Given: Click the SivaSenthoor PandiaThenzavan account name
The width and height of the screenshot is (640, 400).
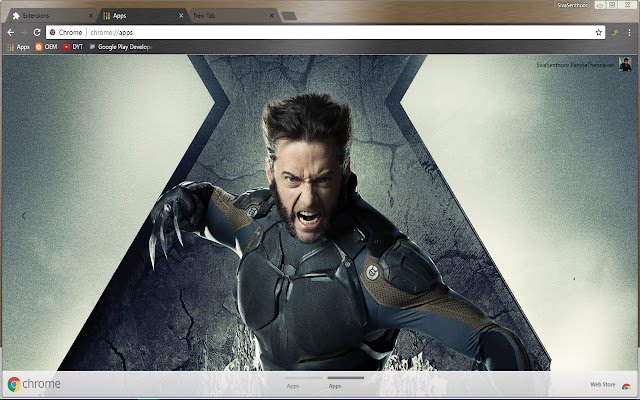Looking at the screenshot, I should click(575, 65).
